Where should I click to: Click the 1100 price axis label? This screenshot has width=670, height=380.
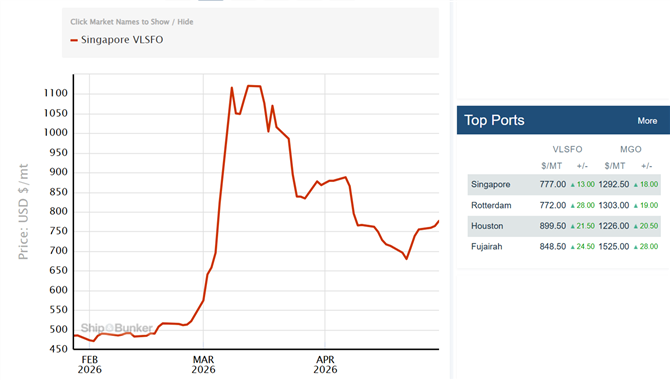pos(56,93)
